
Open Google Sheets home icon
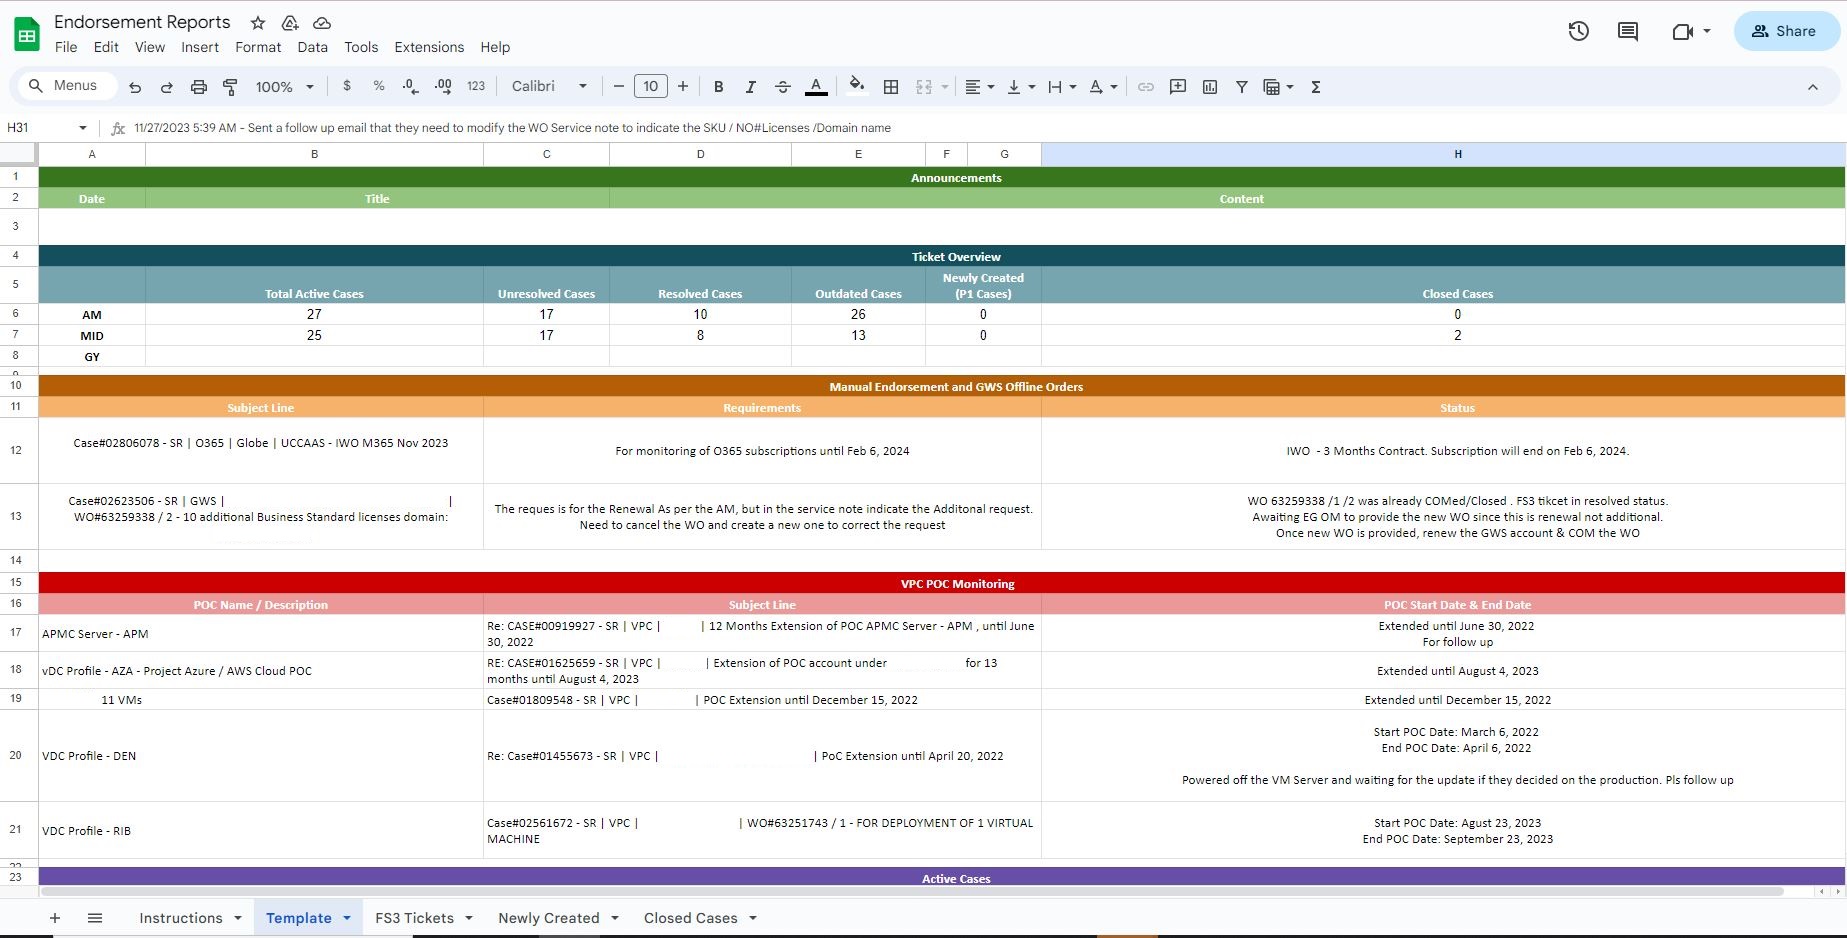point(27,34)
